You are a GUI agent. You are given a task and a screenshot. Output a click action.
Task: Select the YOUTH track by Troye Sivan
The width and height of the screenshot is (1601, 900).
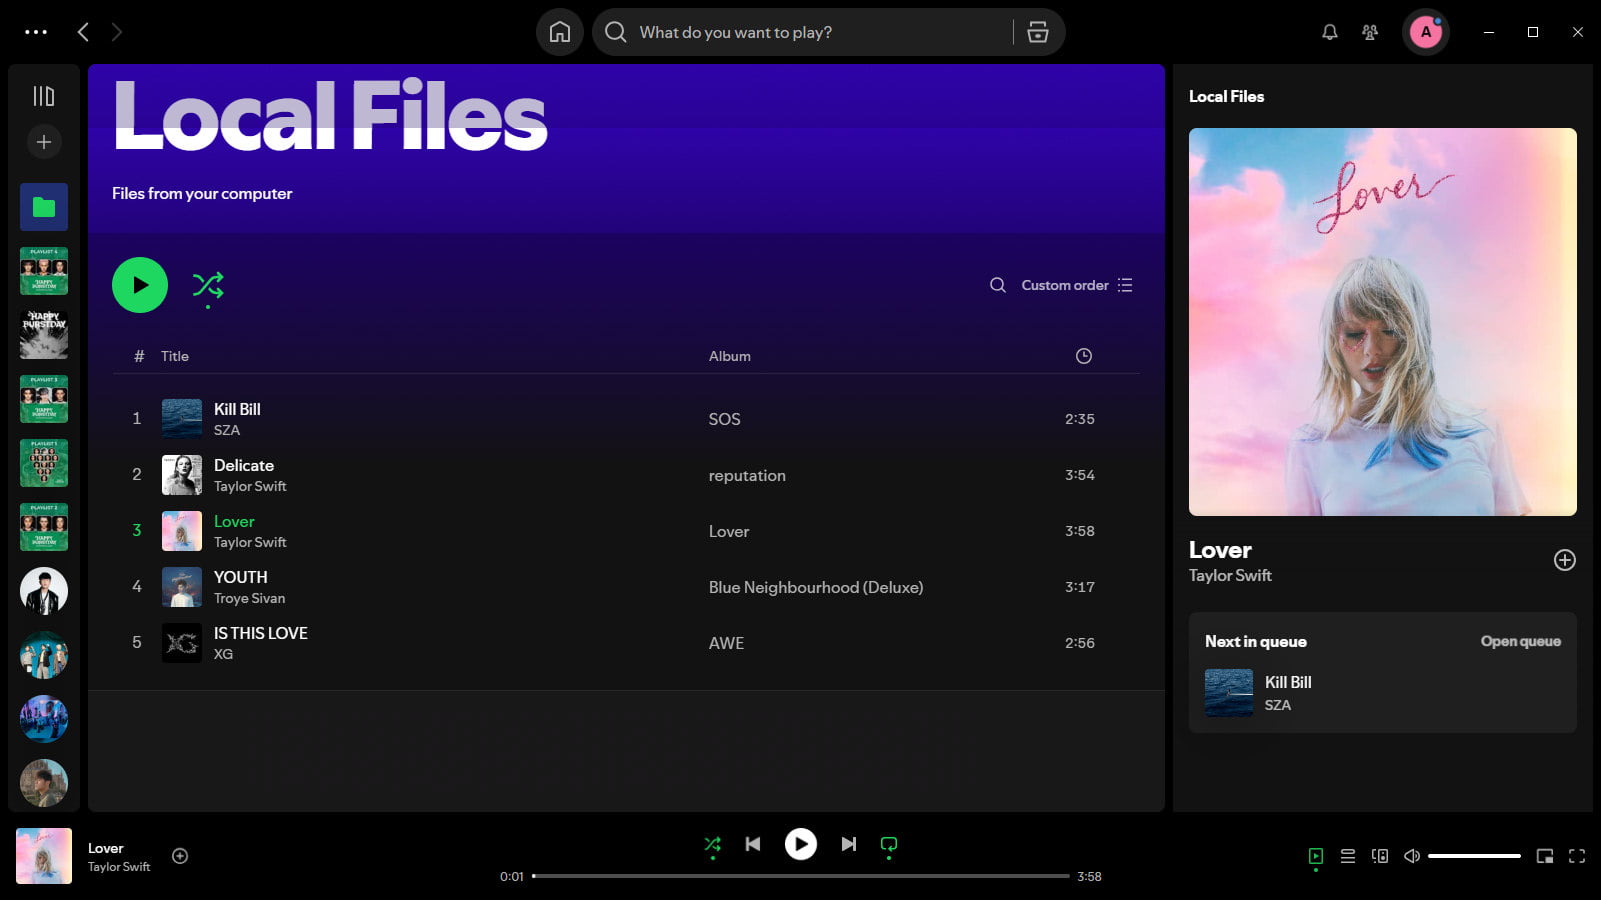pyautogui.click(x=626, y=587)
